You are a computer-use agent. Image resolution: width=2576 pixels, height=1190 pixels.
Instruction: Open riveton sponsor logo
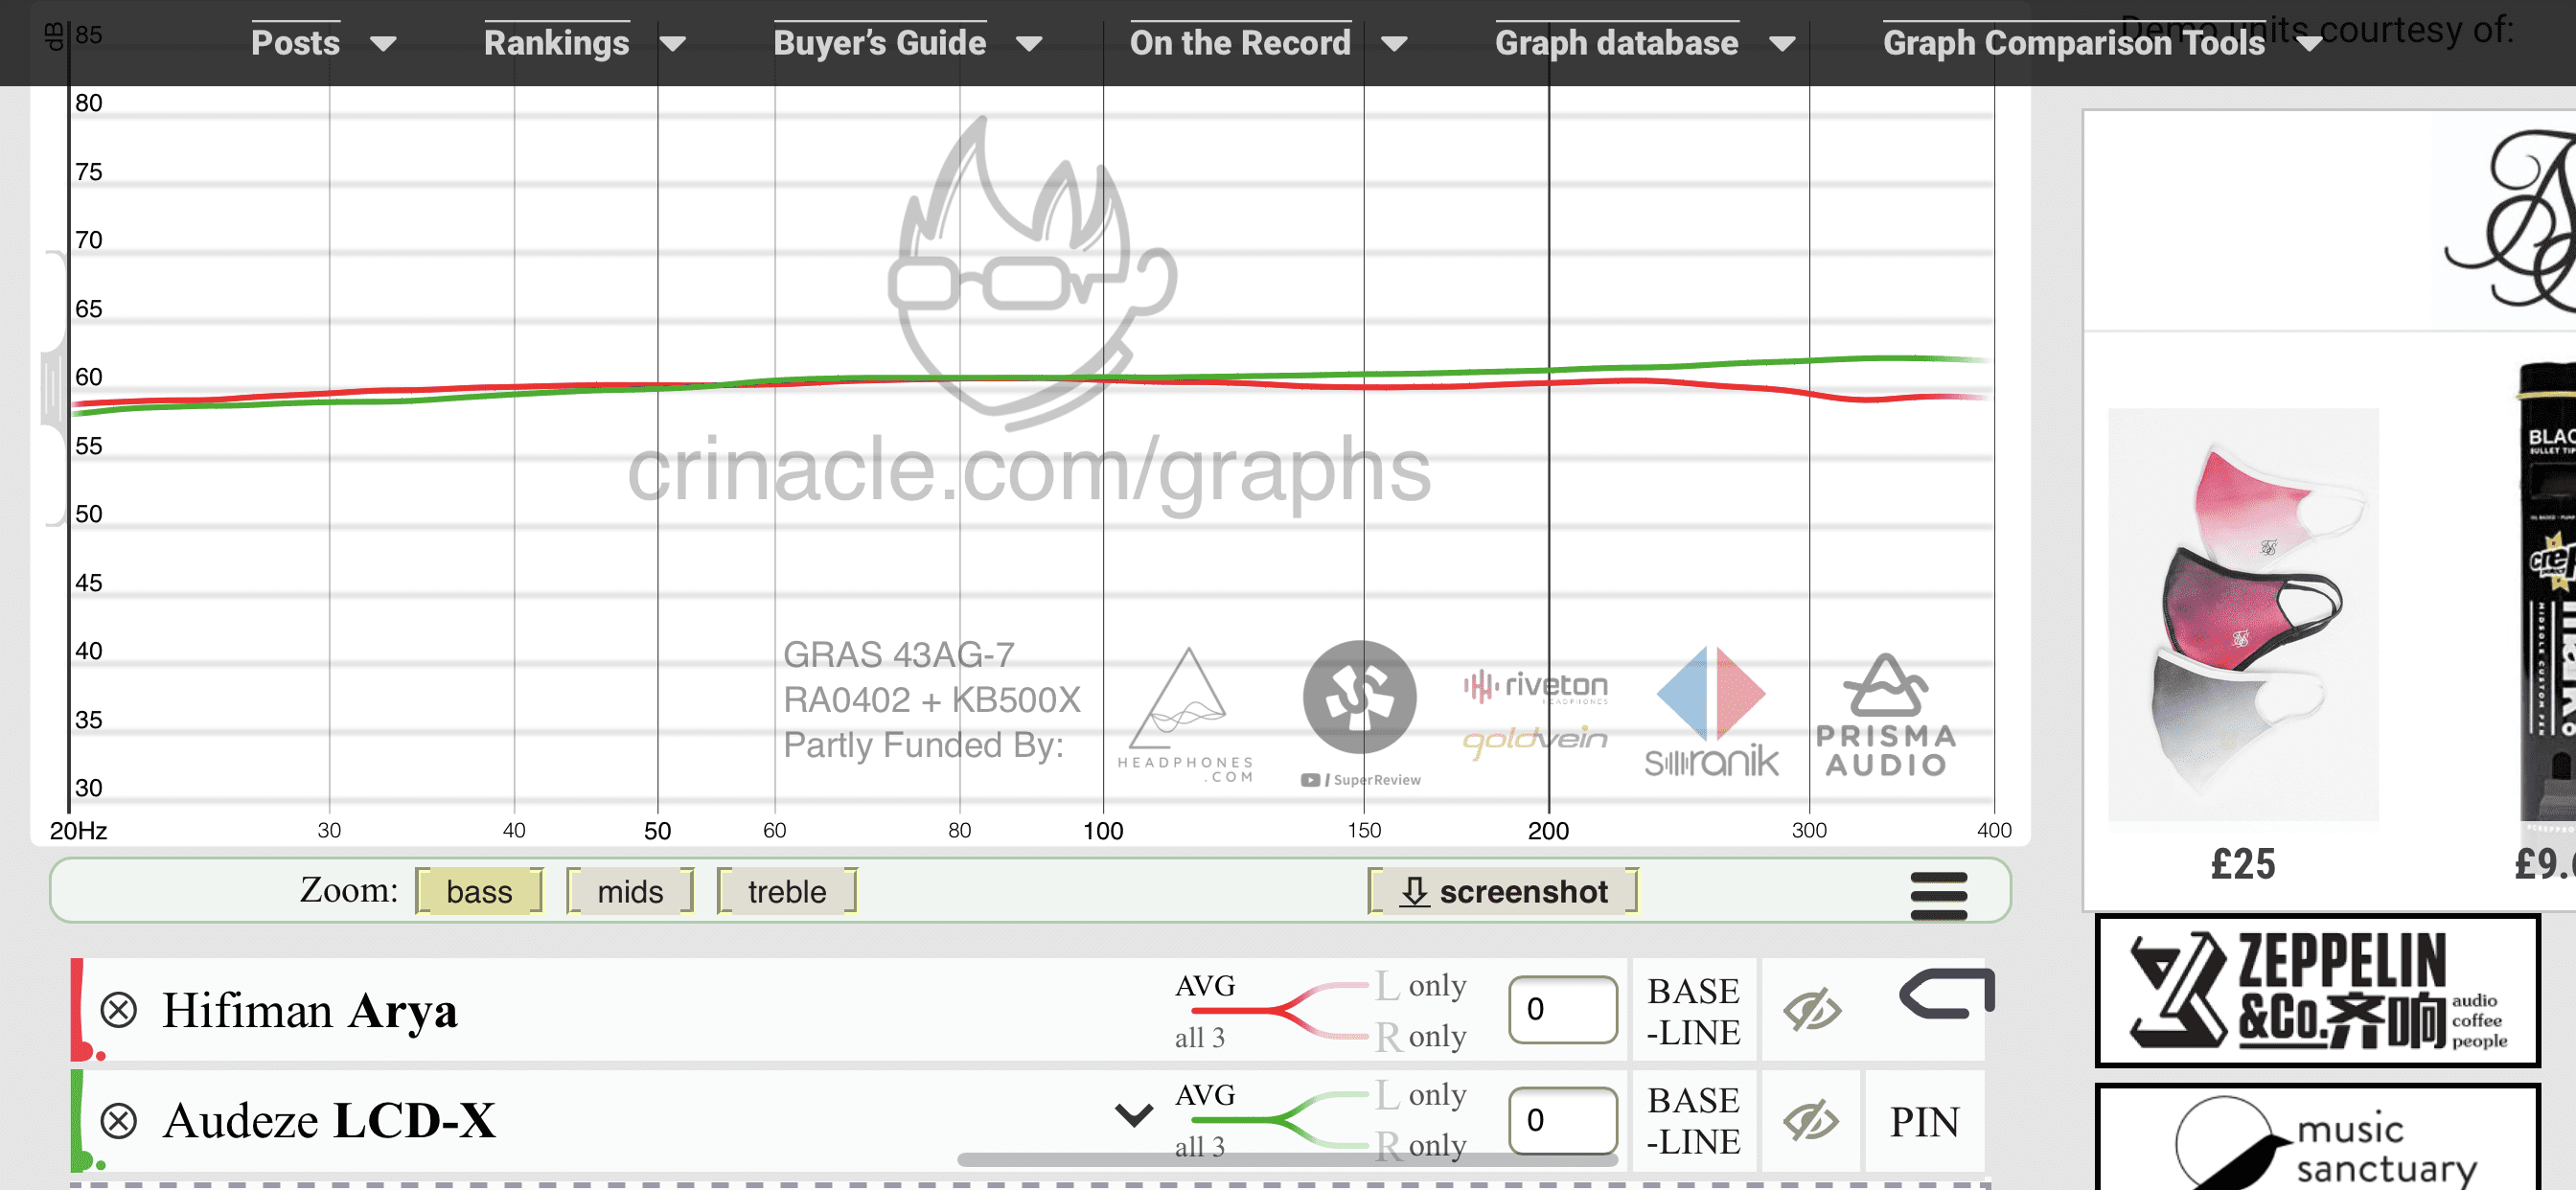pos(1535,686)
